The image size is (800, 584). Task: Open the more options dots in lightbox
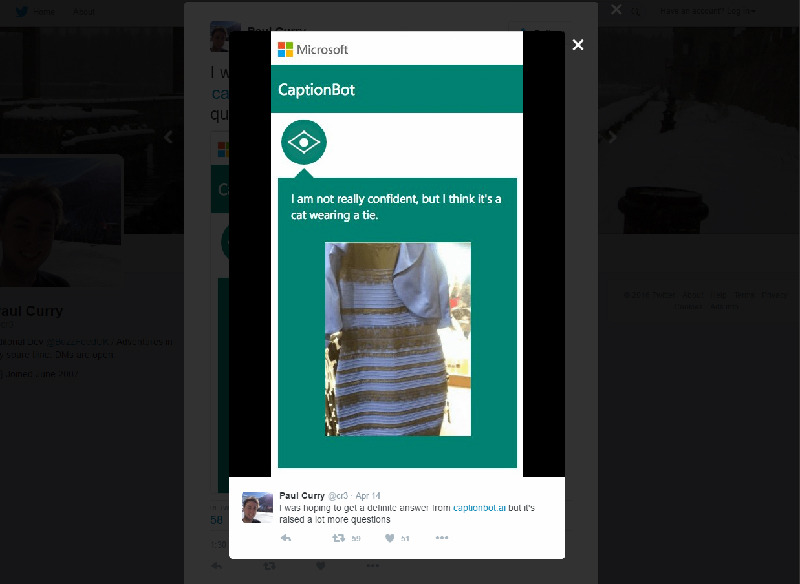(x=442, y=538)
